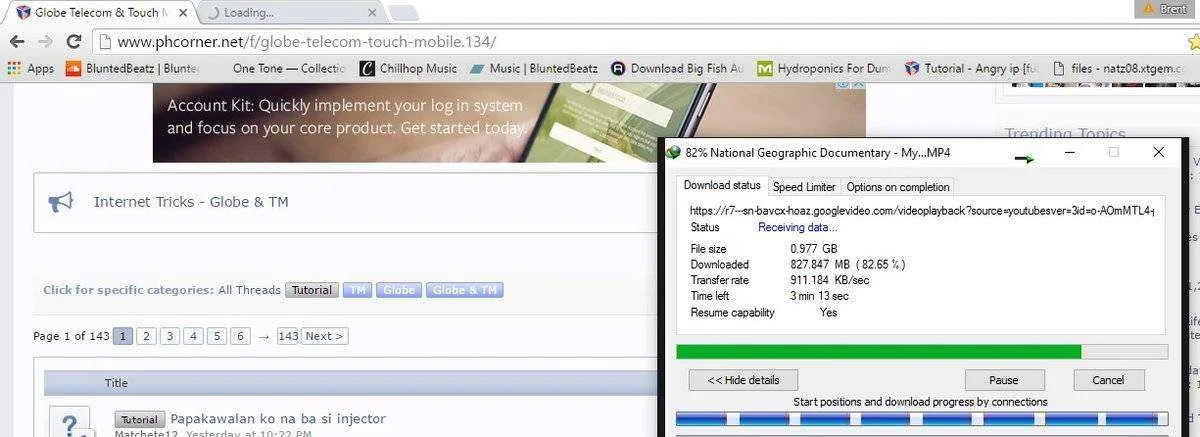Select the Speed Limiter tab

click(804, 187)
